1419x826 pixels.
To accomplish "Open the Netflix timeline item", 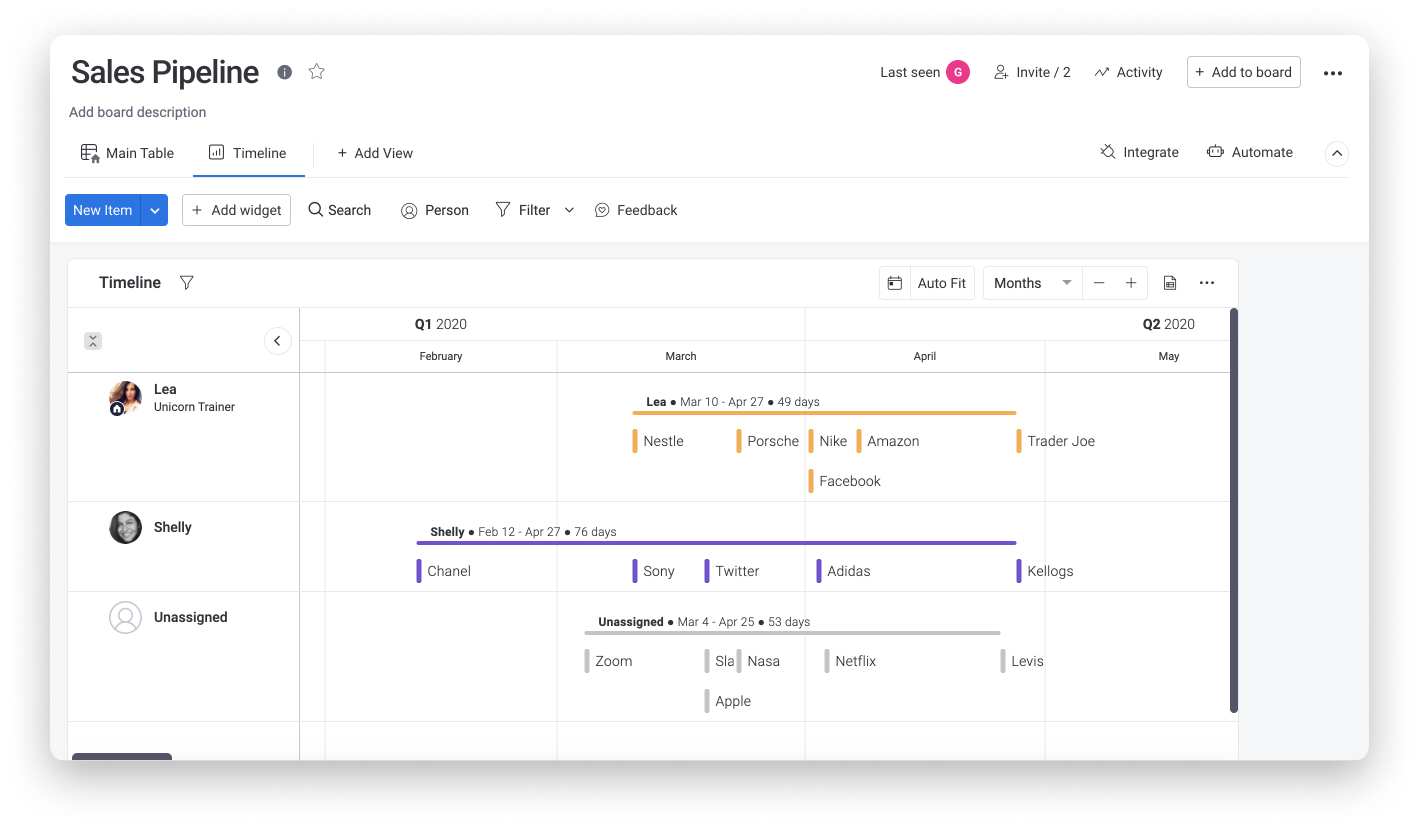I will point(850,661).
